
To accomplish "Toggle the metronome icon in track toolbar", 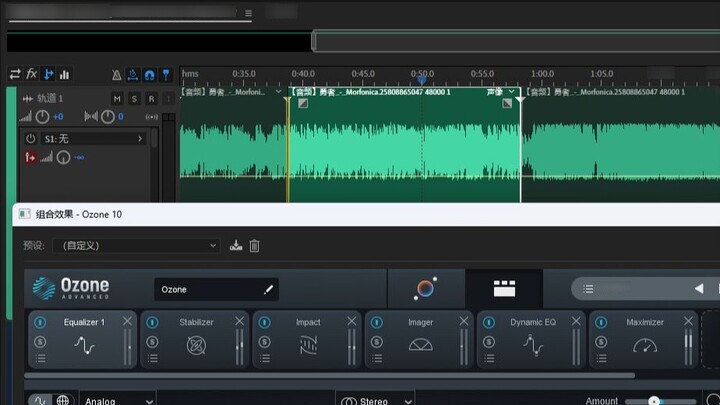I will coord(116,74).
